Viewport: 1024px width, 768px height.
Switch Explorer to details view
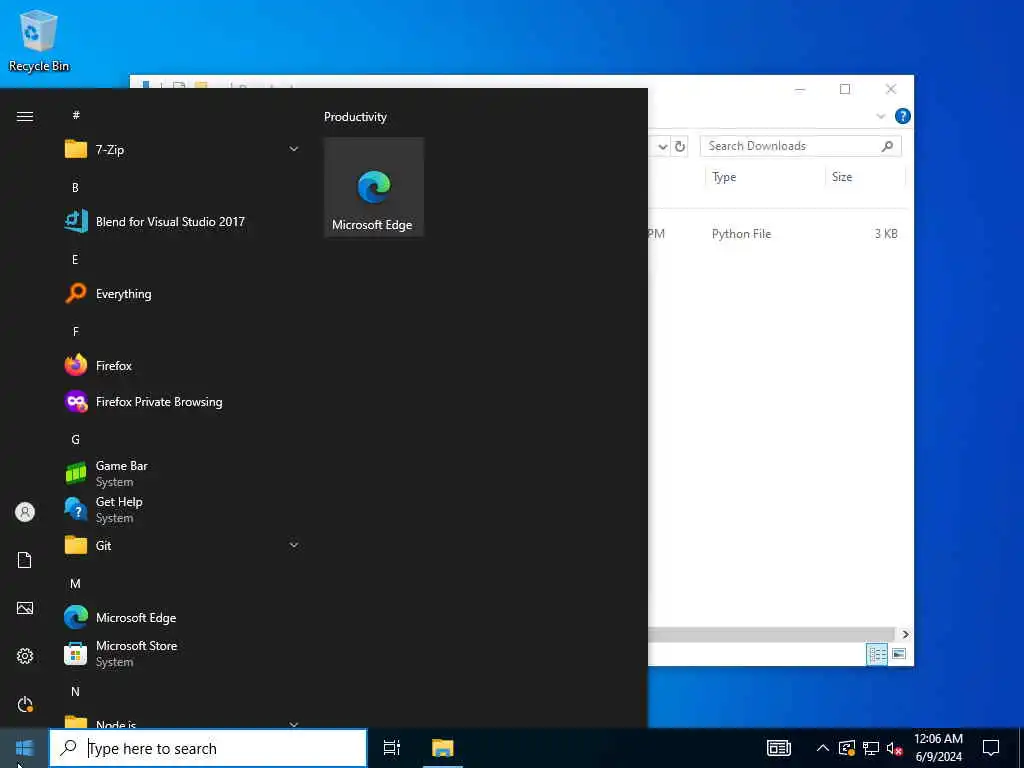point(876,654)
